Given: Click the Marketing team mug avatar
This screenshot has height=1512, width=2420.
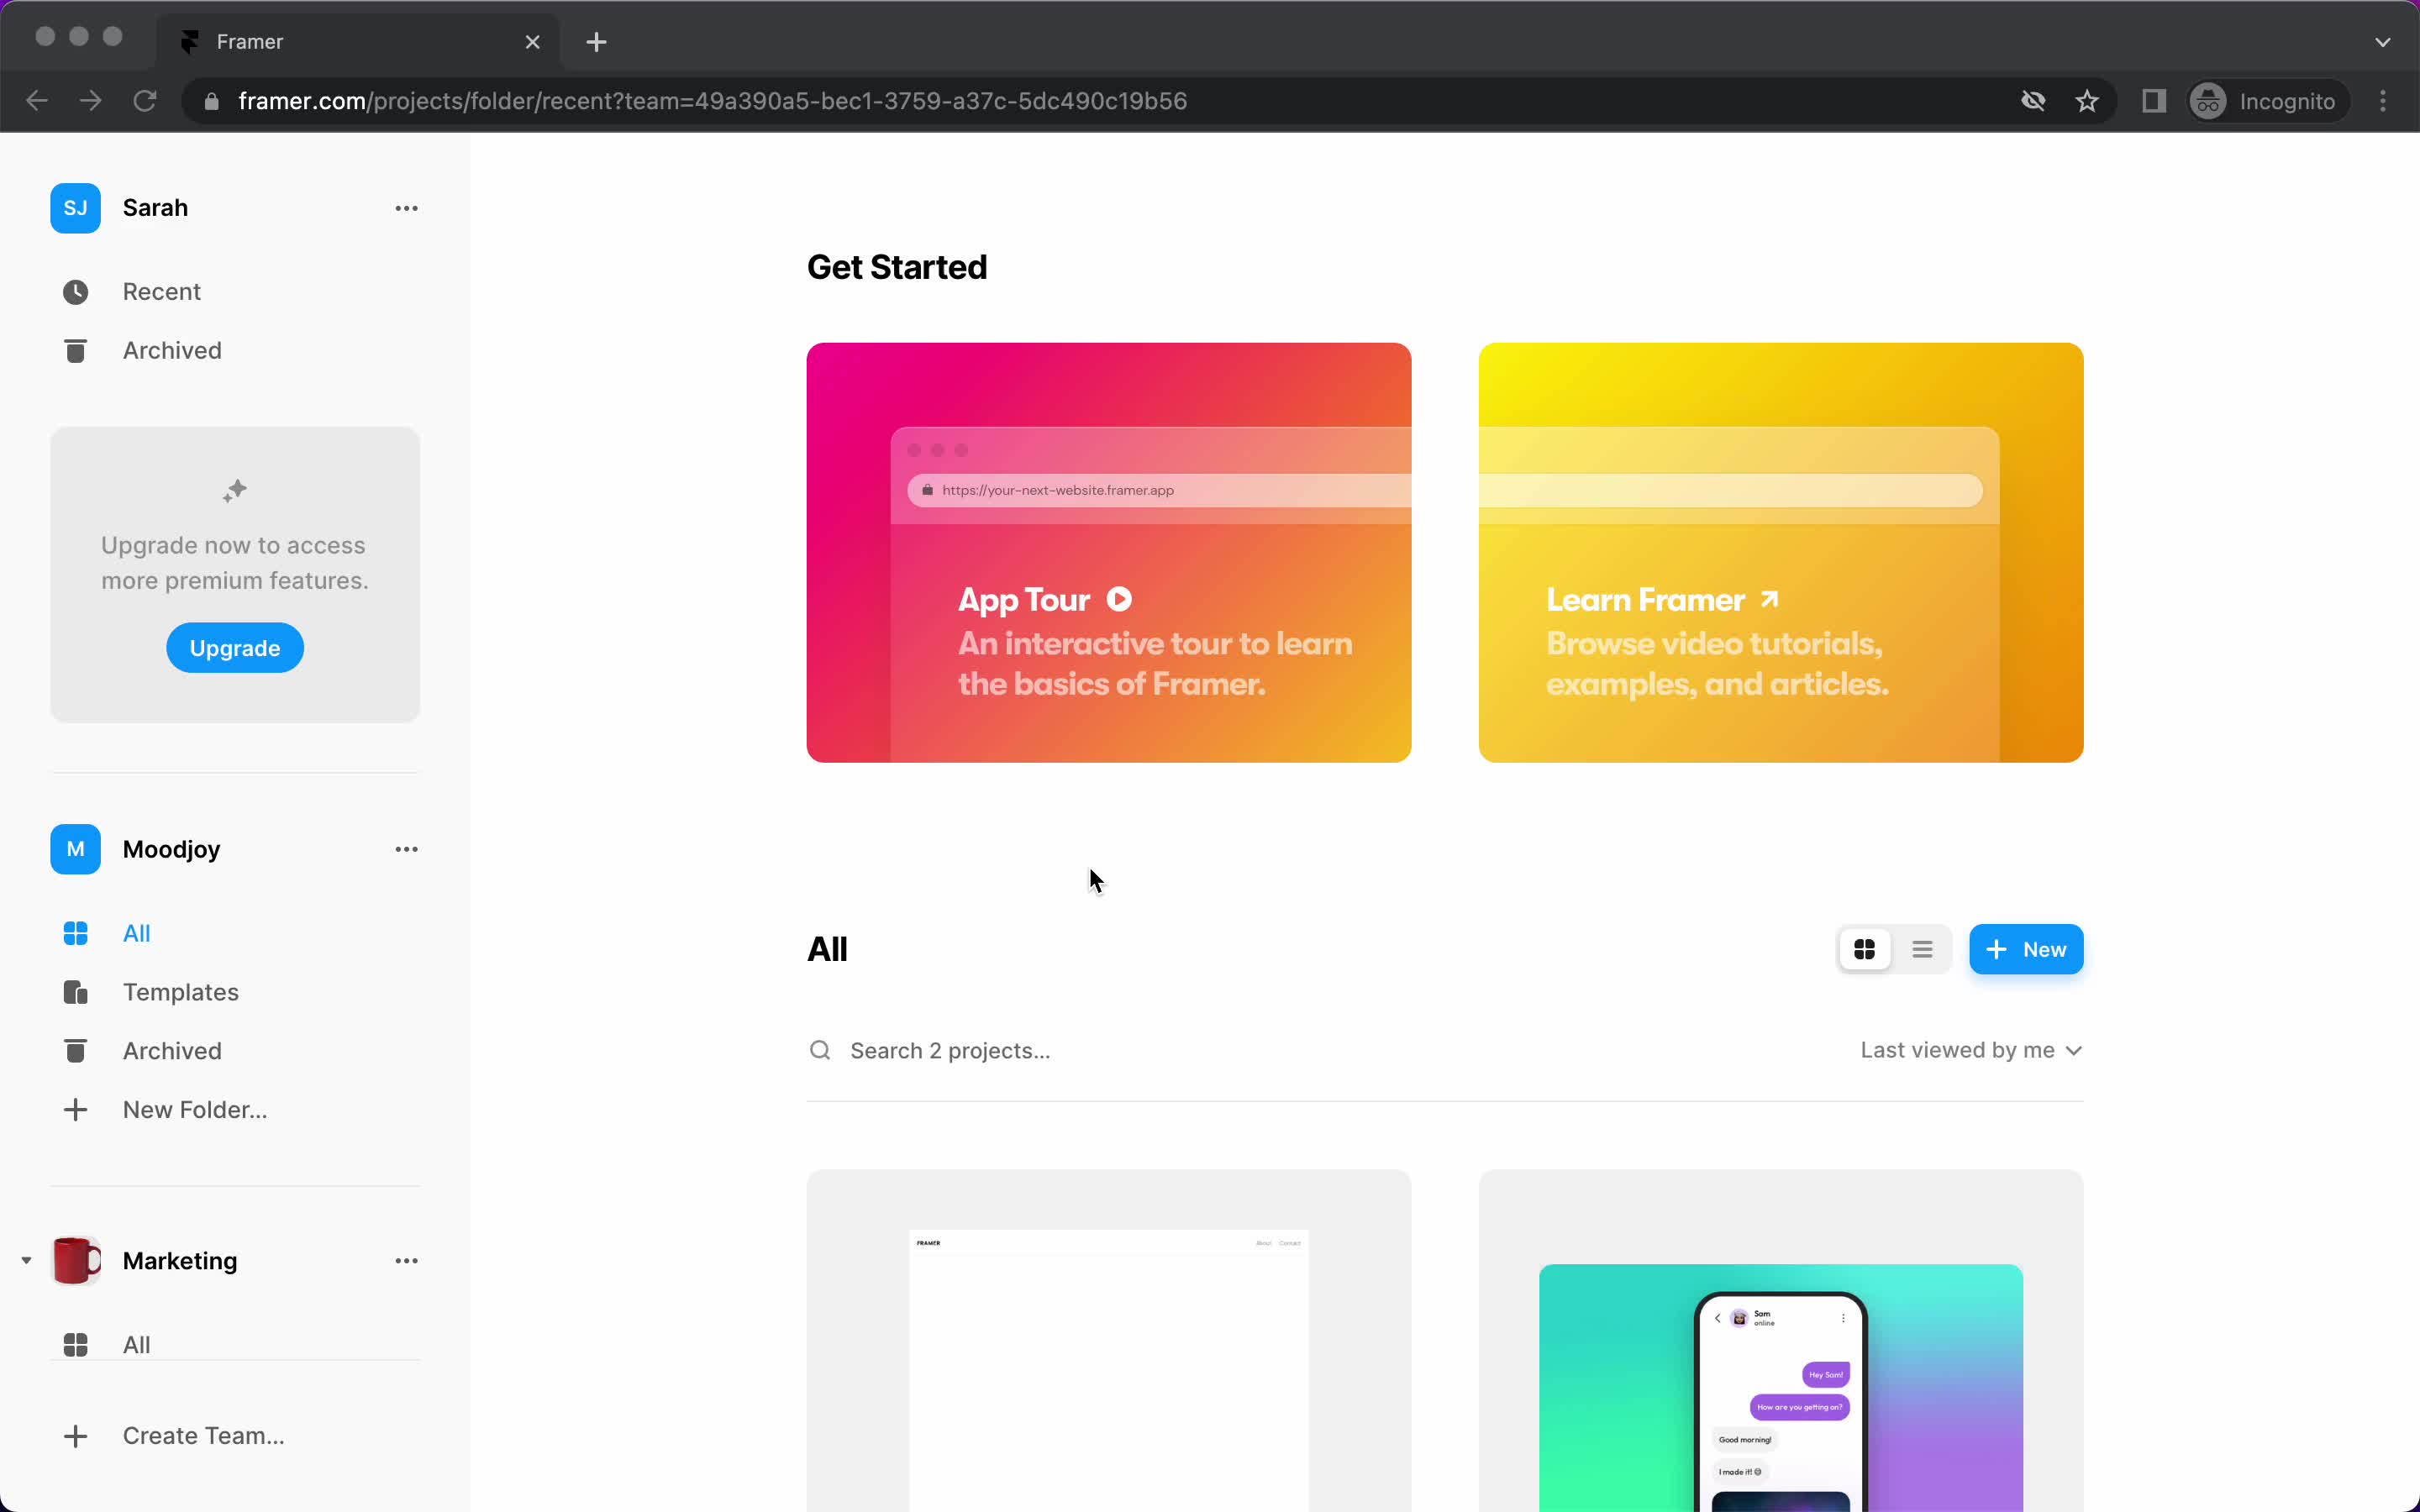Looking at the screenshot, I should pyautogui.click(x=75, y=1260).
